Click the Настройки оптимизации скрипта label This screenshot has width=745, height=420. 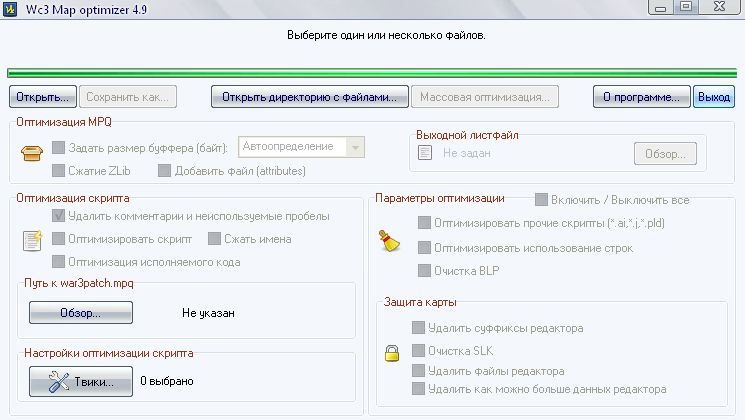109,353
